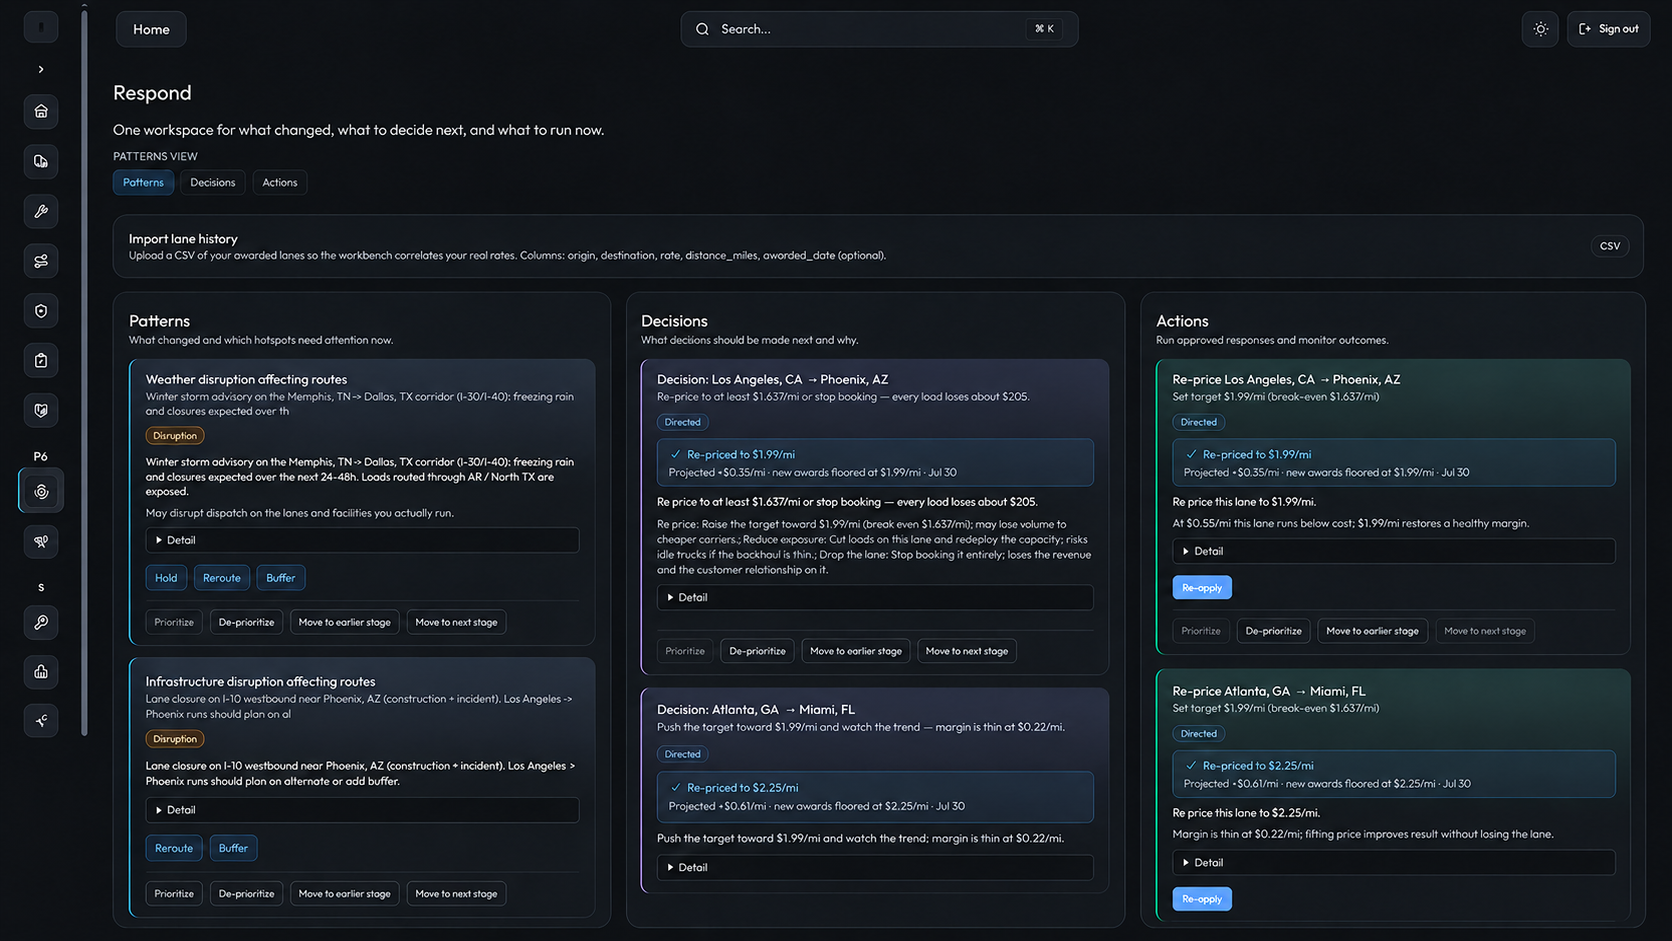Open the shield icon in sidebar
The width and height of the screenshot is (1672, 941).
(x=41, y=311)
